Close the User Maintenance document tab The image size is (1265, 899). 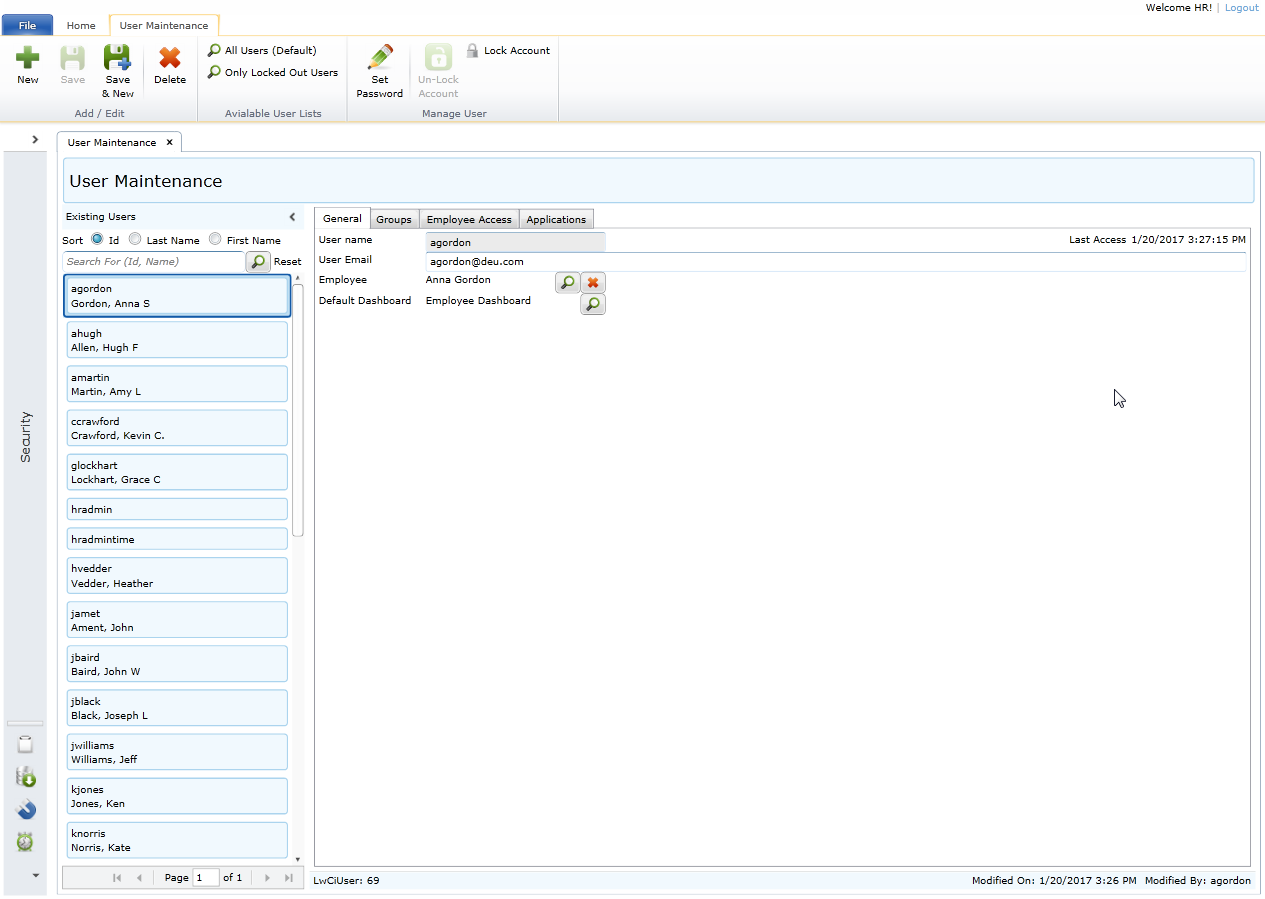(170, 142)
